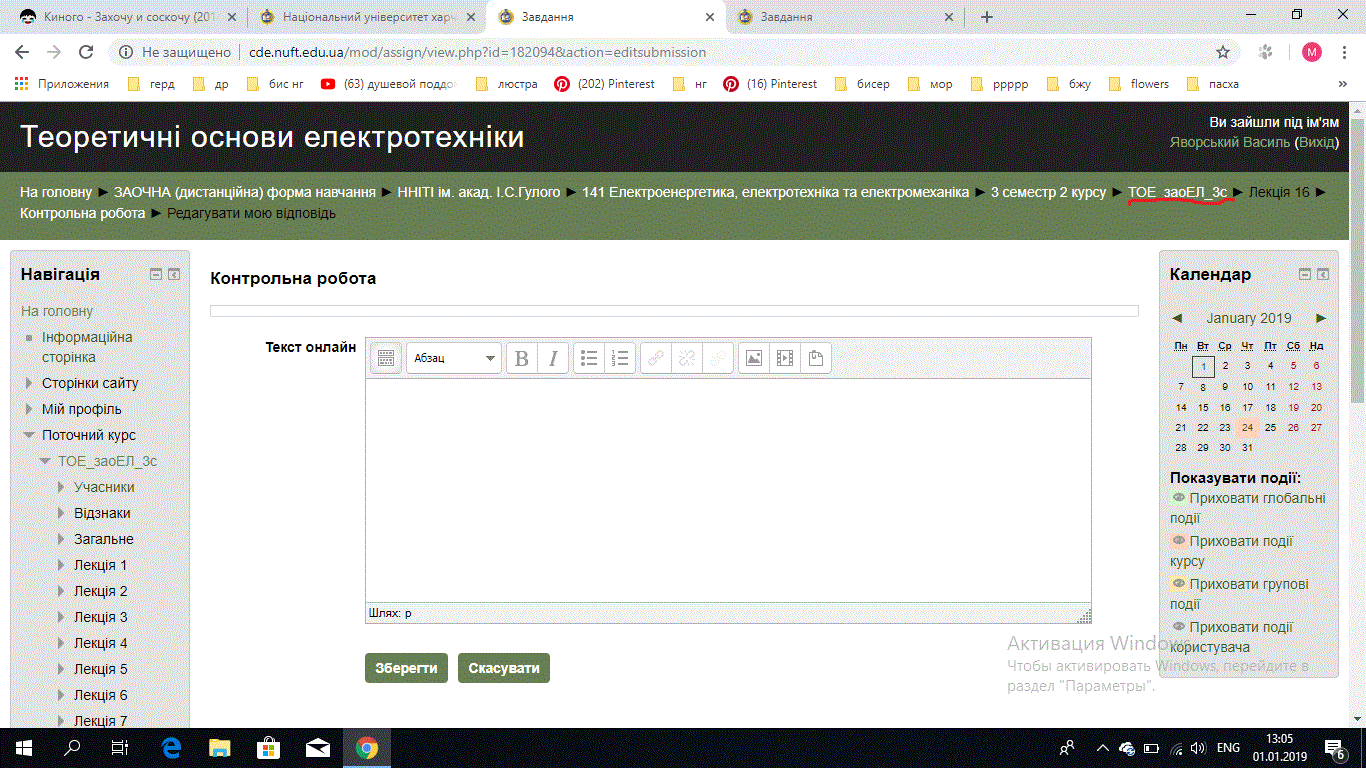Create a bulleted list
The image size is (1366, 768).
click(588, 357)
